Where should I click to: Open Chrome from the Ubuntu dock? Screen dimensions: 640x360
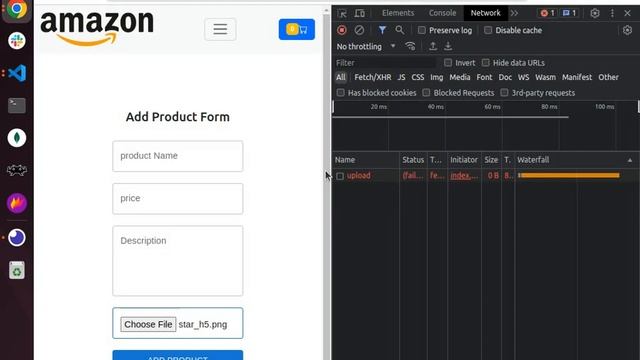(x=17, y=9)
